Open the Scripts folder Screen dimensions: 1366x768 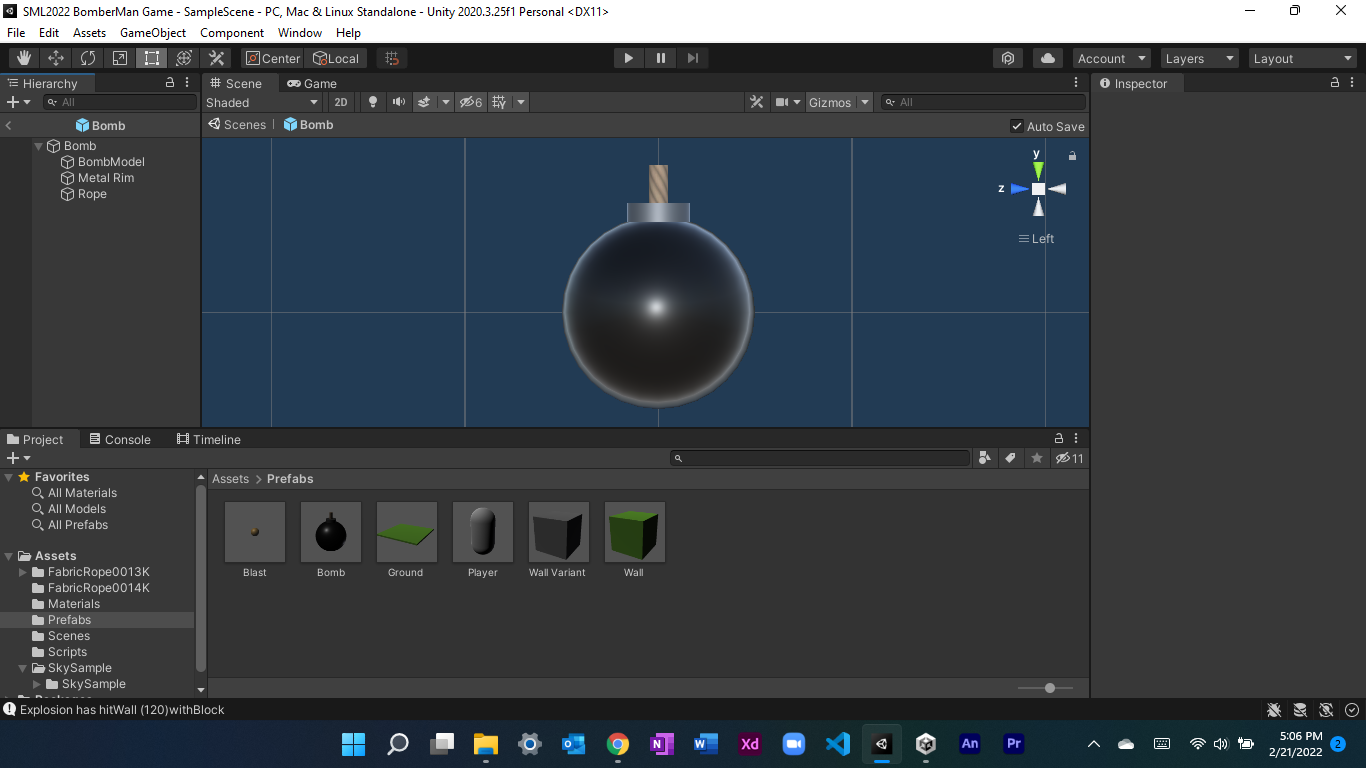[x=67, y=652]
